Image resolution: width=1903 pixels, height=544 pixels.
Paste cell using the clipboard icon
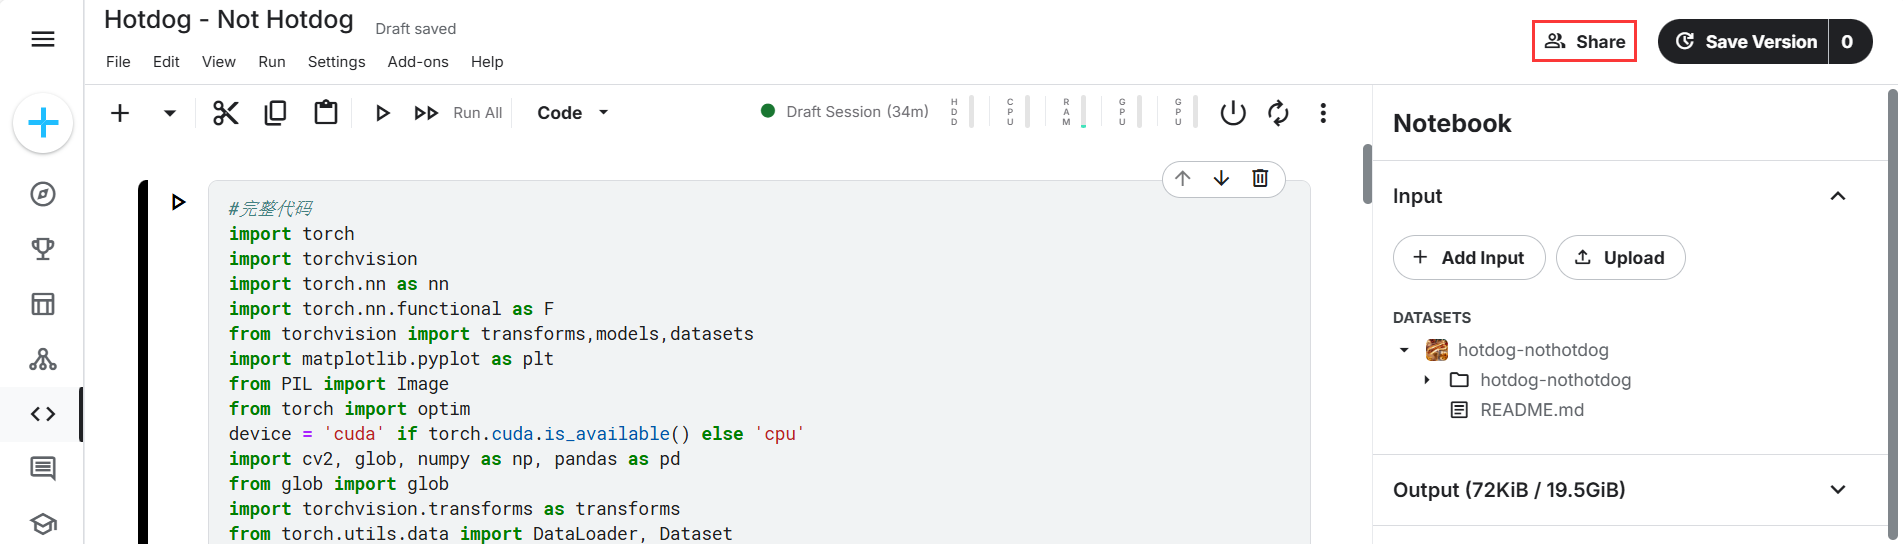pos(326,113)
